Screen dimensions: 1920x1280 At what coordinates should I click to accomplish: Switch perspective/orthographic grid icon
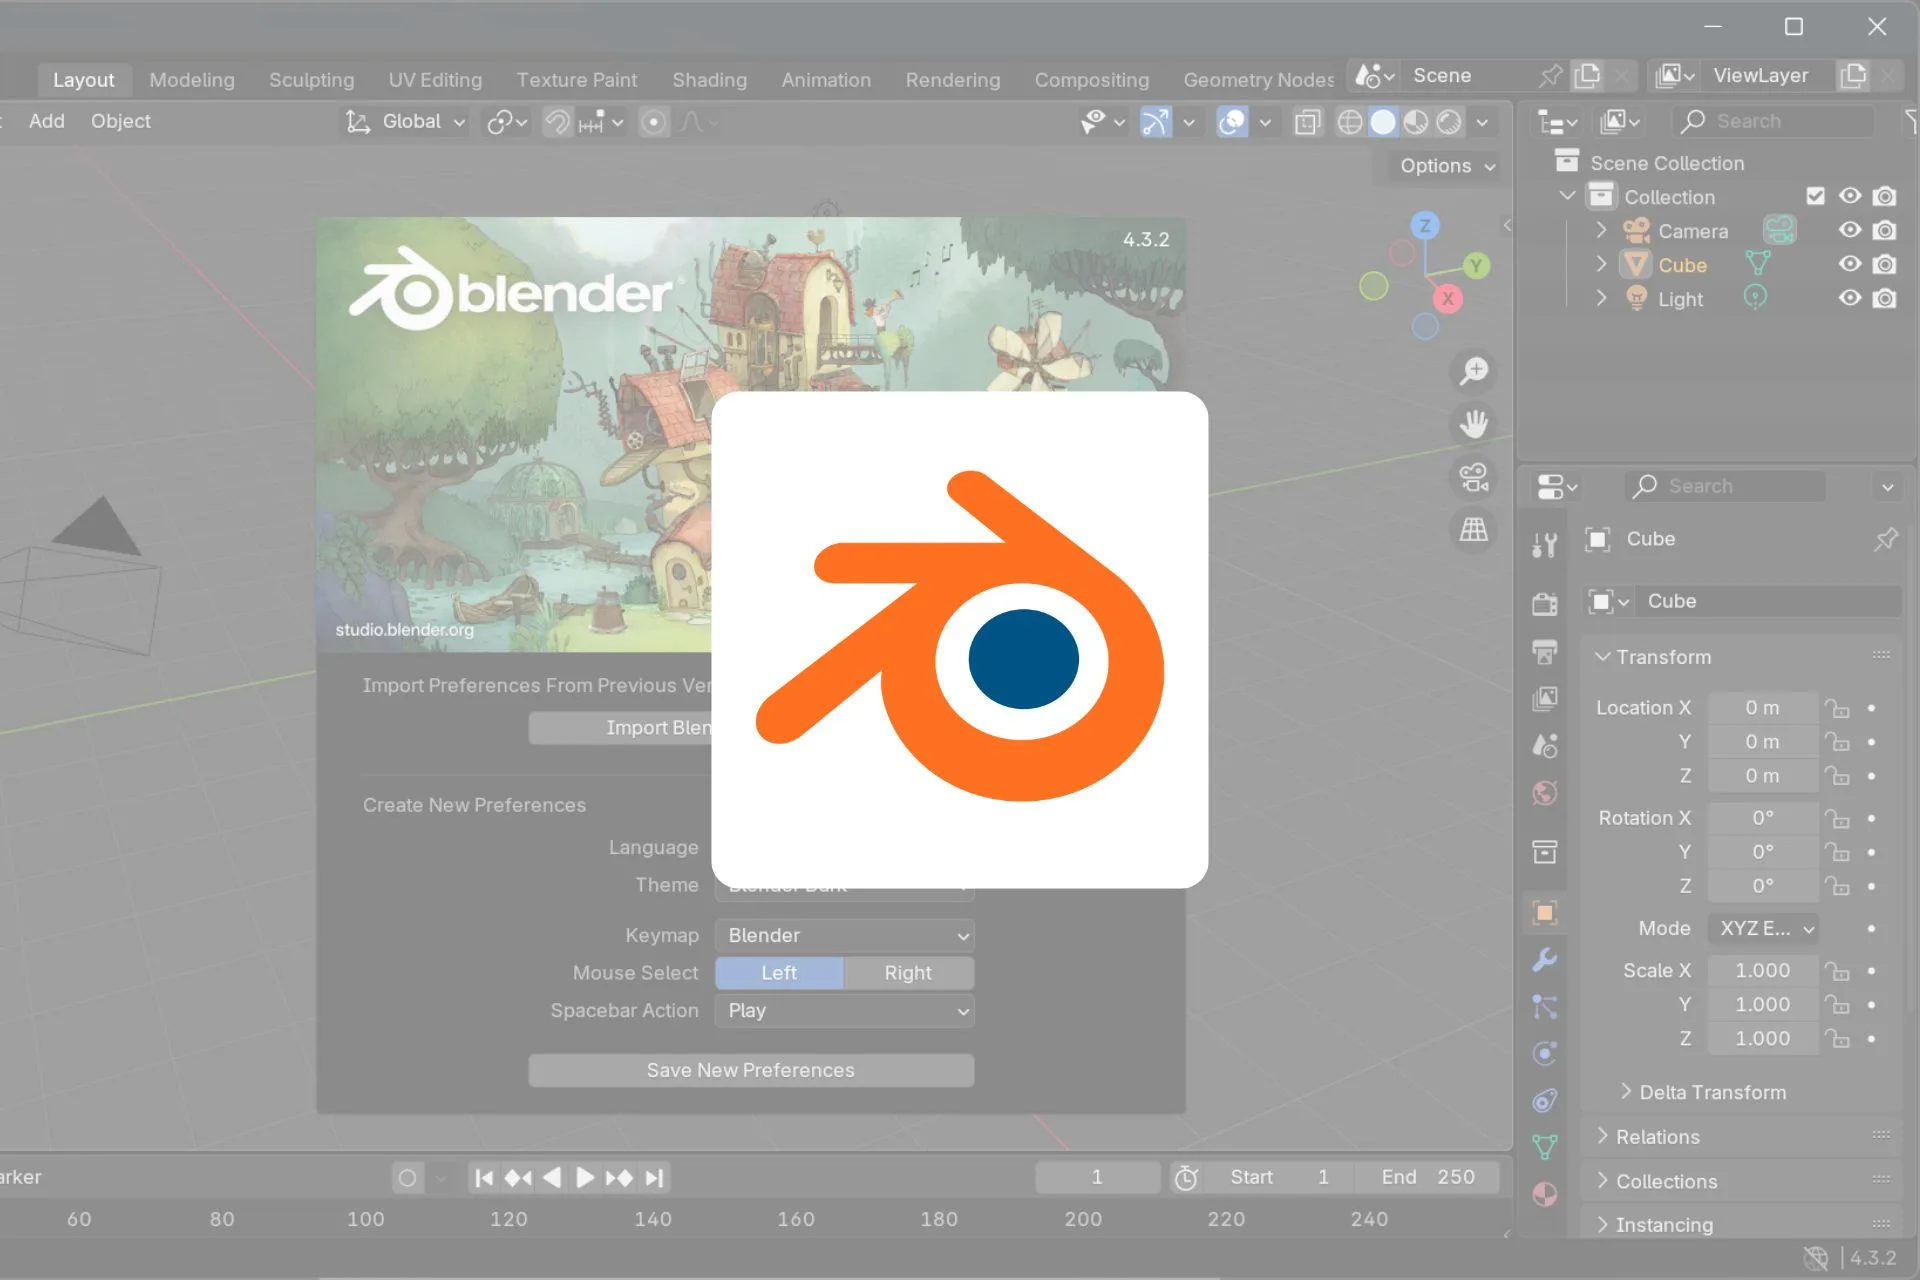1474,530
